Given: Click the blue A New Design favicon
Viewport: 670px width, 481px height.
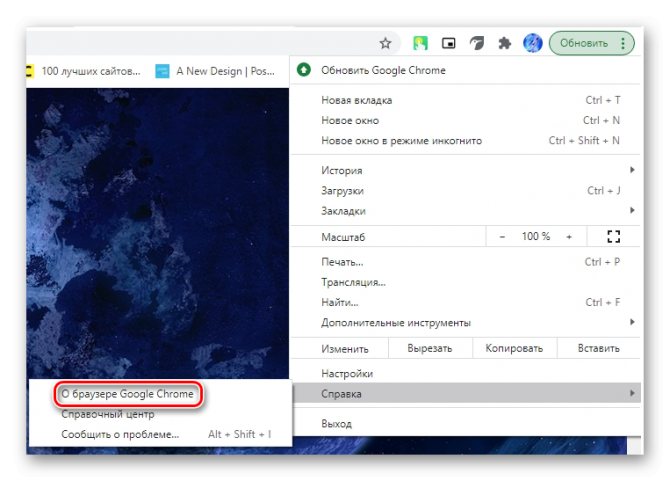Looking at the screenshot, I should (x=162, y=71).
